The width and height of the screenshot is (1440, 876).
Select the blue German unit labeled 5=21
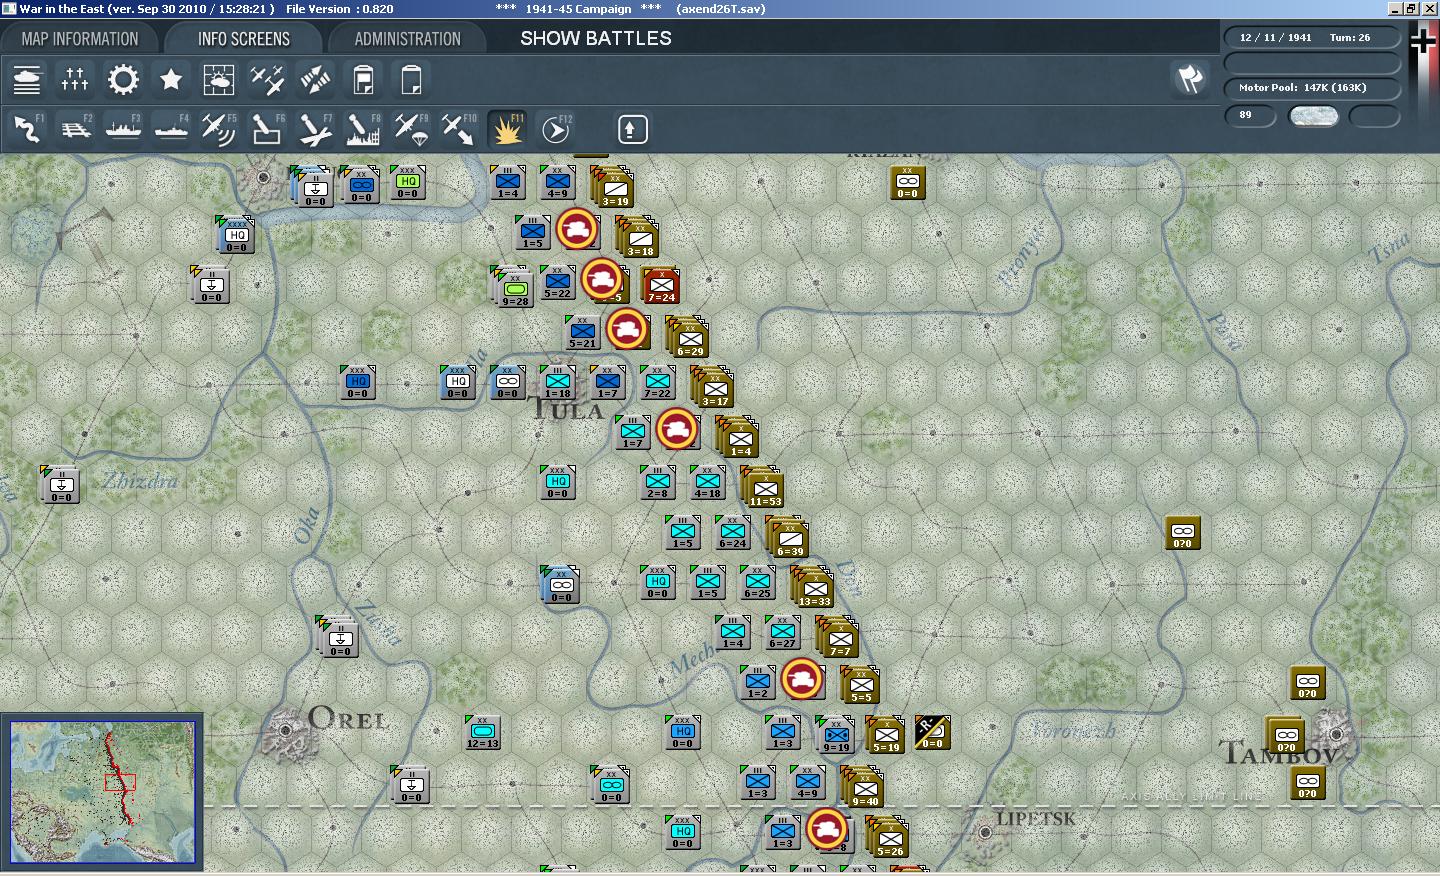point(582,333)
